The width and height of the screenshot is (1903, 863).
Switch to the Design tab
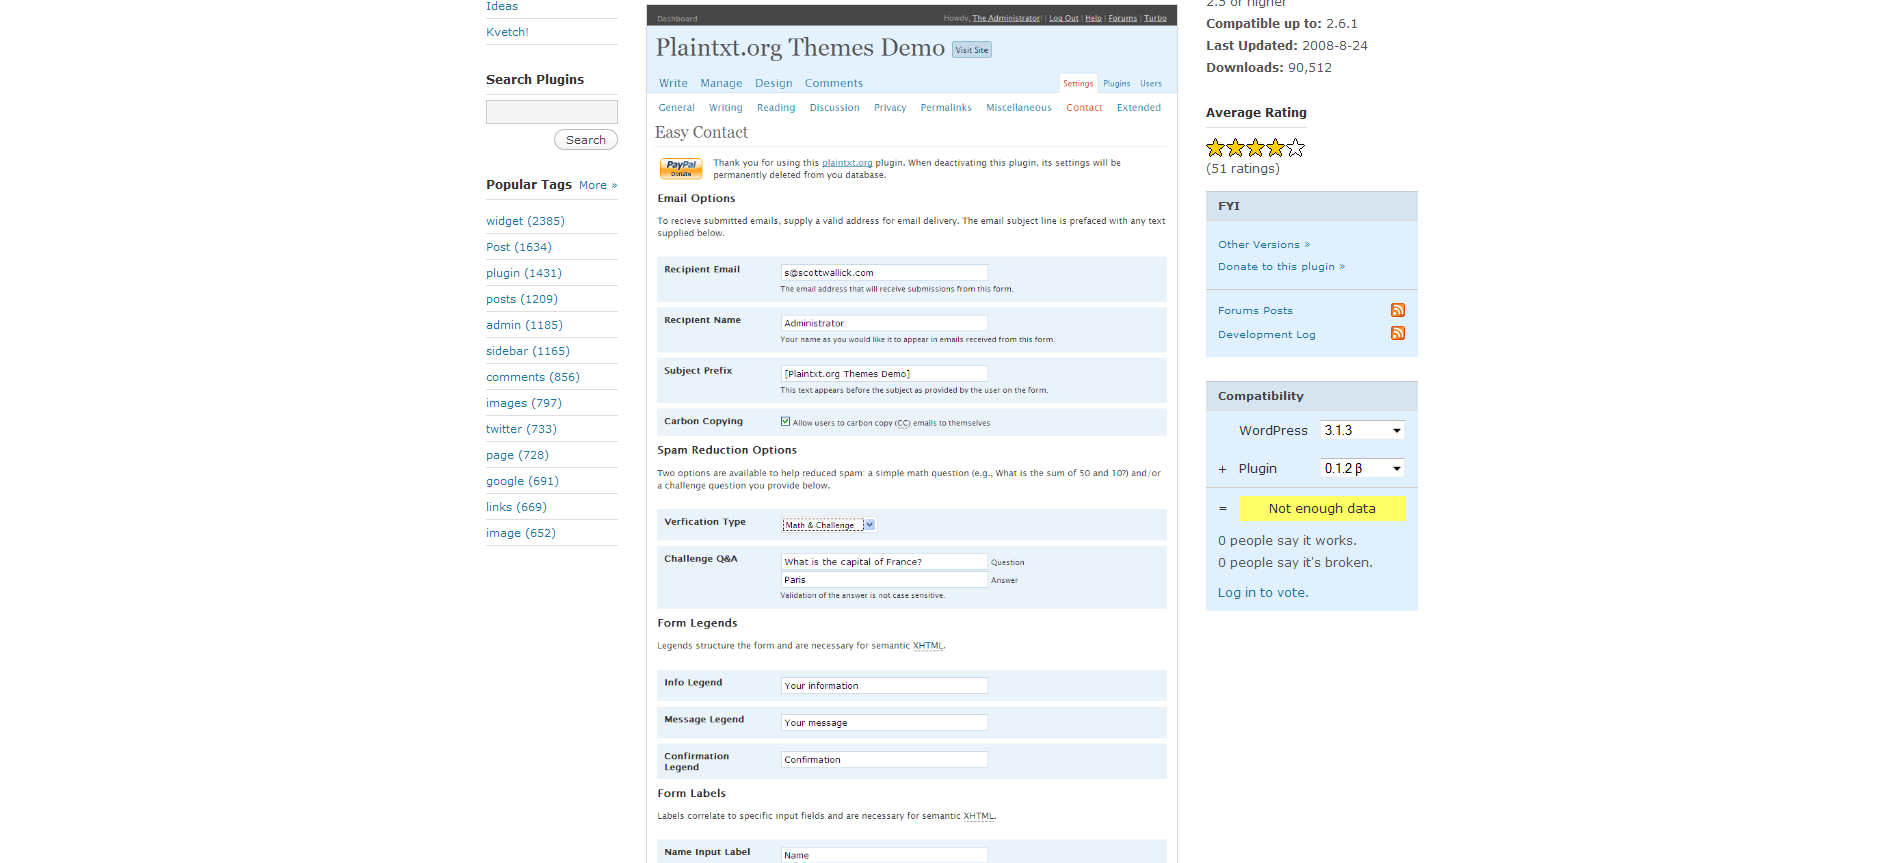[773, 83]
